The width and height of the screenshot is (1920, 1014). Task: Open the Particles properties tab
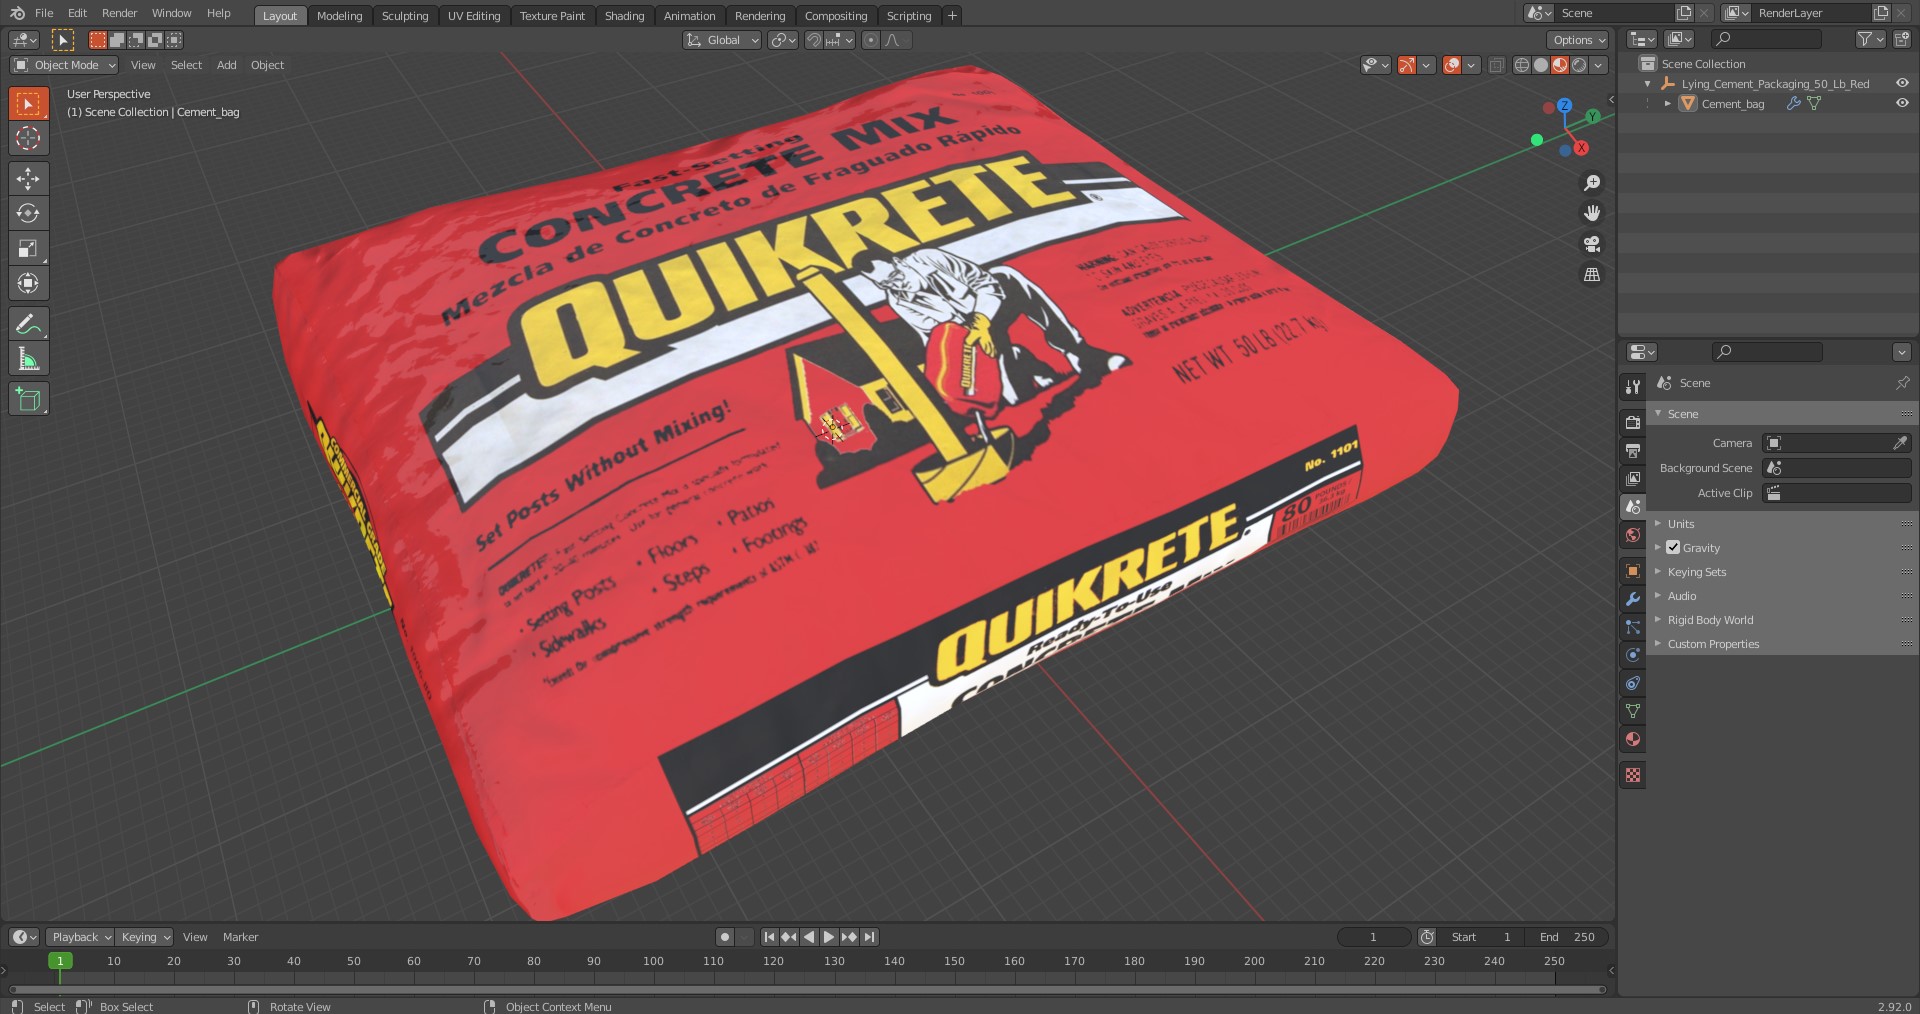tap(1633, 627)
